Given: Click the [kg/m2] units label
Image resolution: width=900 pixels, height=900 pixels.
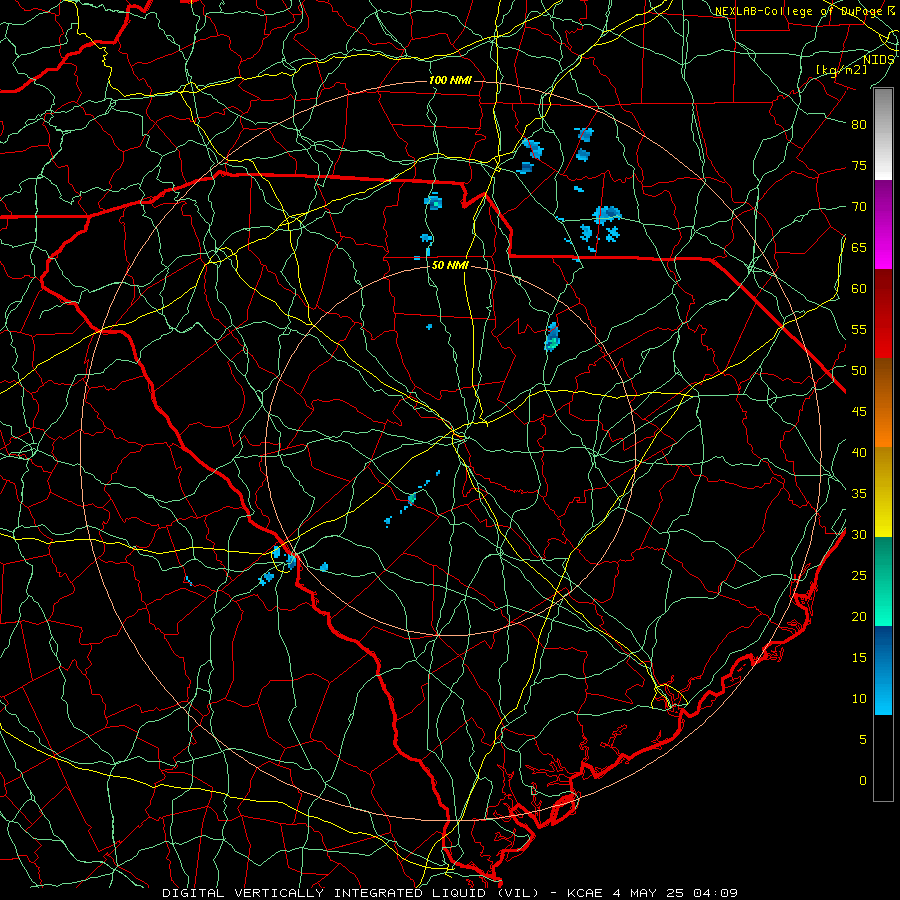Looking at the screenshot, I should (841, 69).
